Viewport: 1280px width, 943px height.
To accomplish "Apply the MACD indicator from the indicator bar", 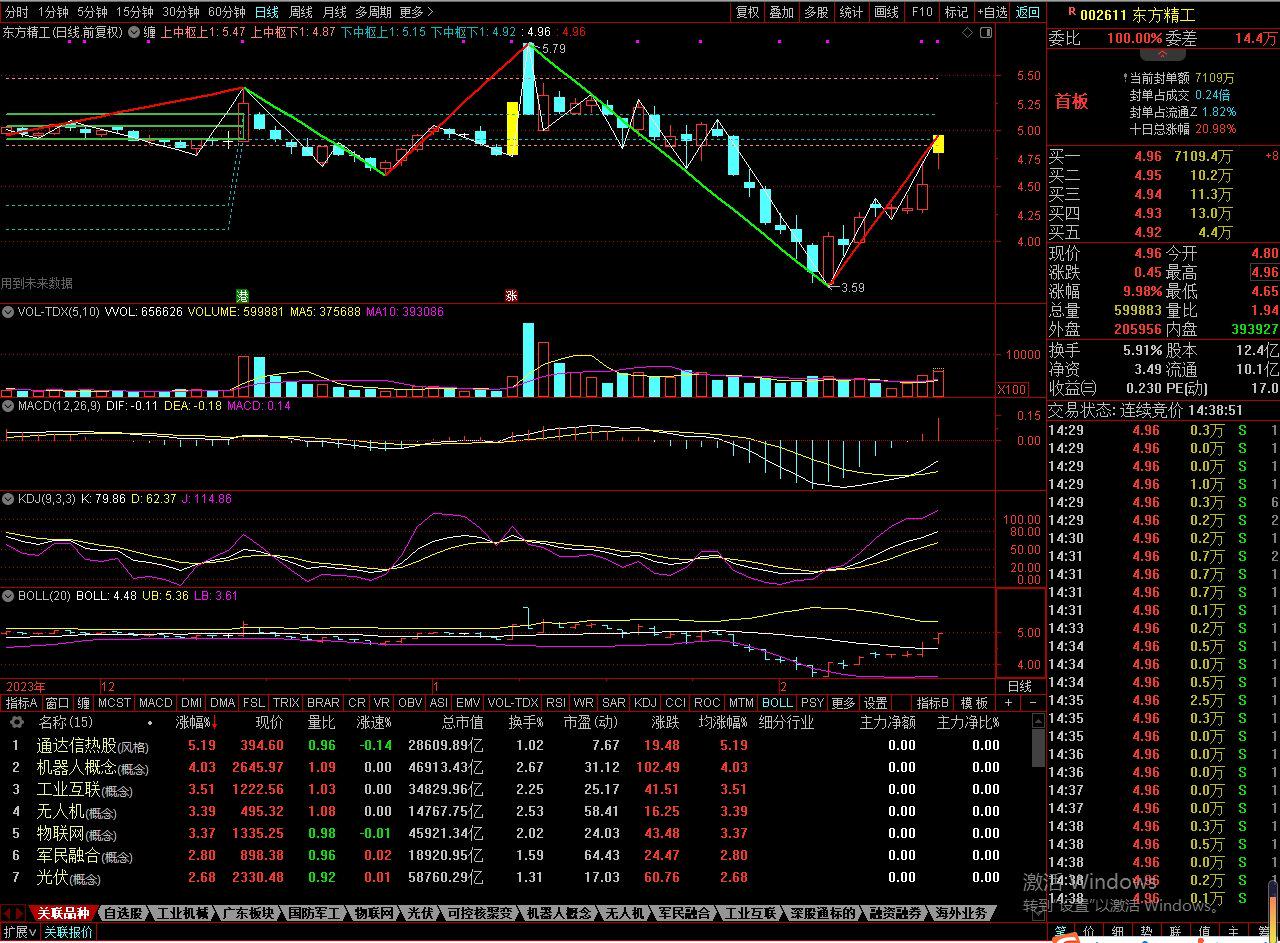I will coord(155,703).
